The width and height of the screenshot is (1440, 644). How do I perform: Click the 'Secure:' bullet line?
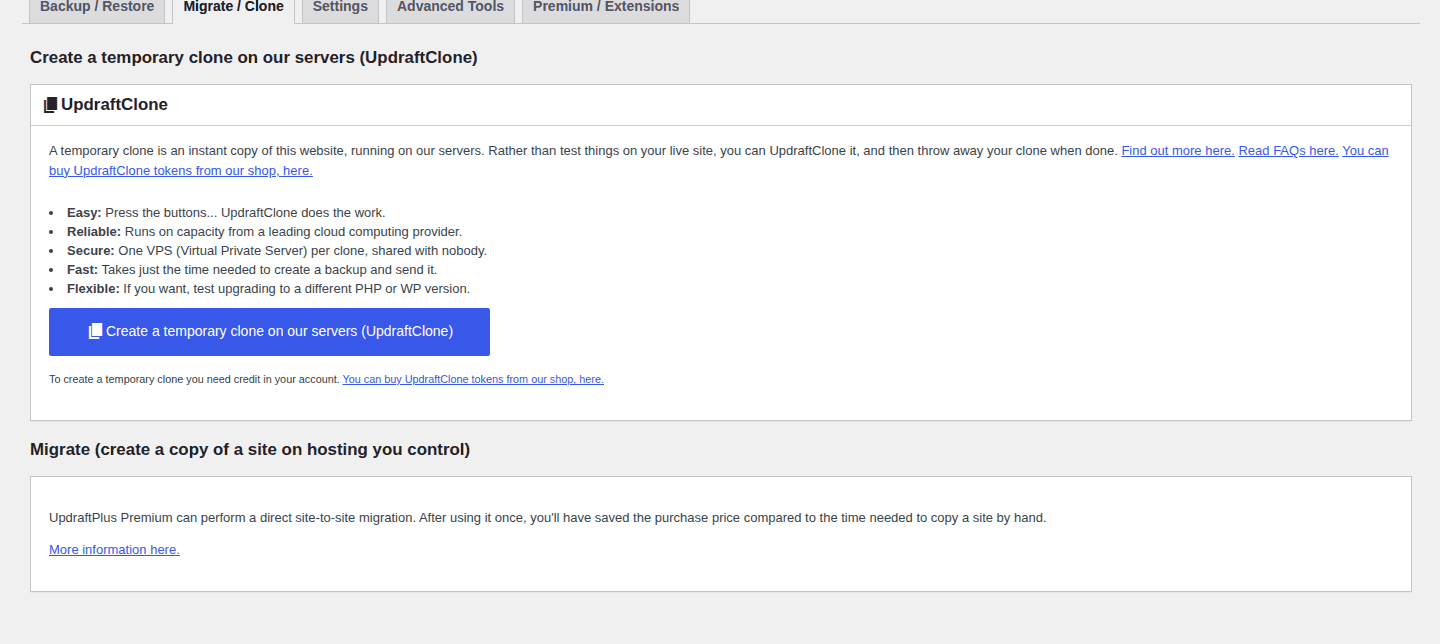point(277,251)
